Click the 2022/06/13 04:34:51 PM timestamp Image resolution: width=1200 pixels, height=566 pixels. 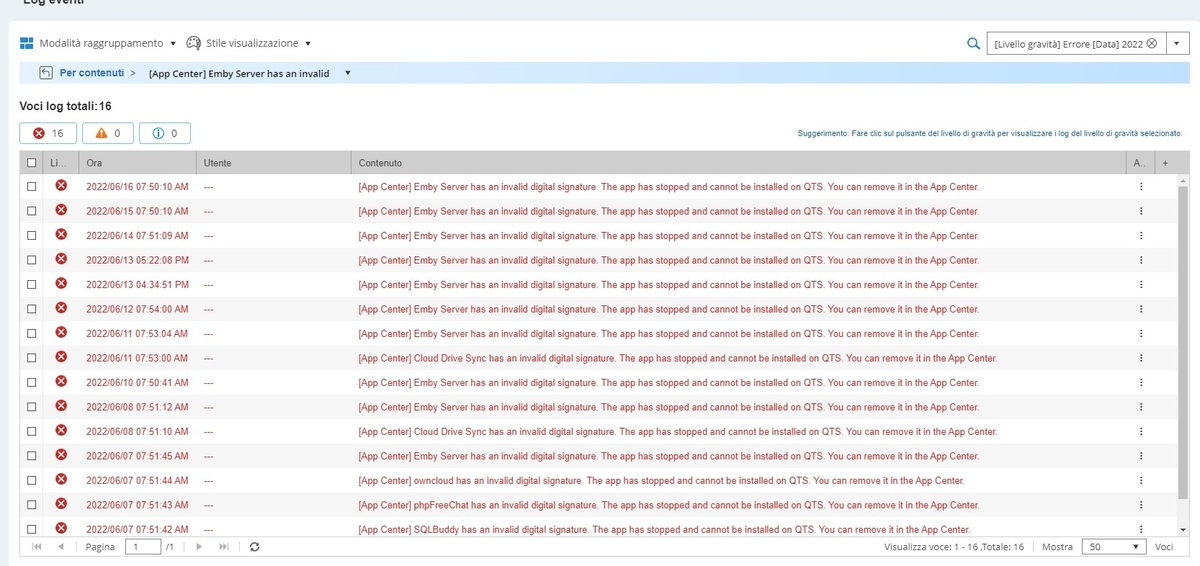pyautogui.click(x=137, y=285)
